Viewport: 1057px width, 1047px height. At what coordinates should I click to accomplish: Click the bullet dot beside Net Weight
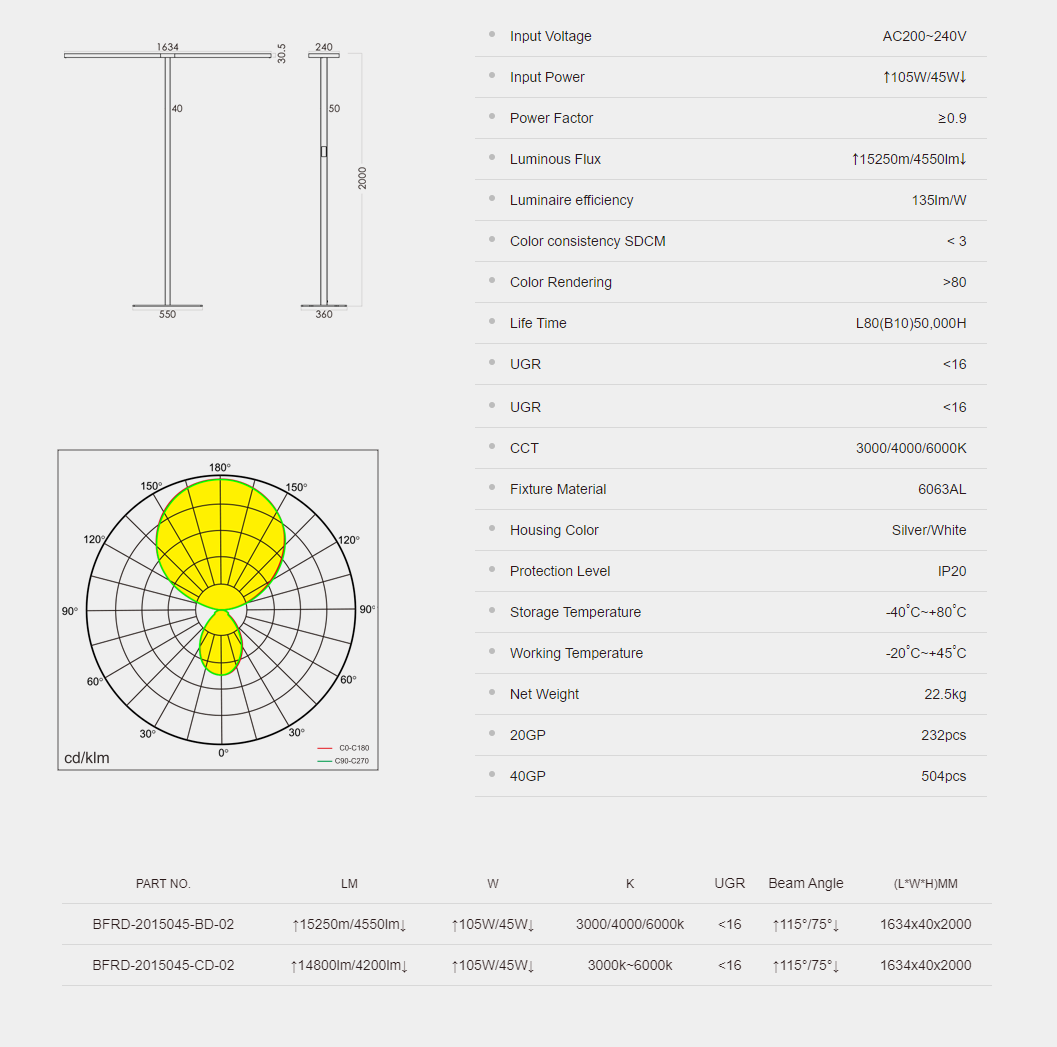coord(492,693)
